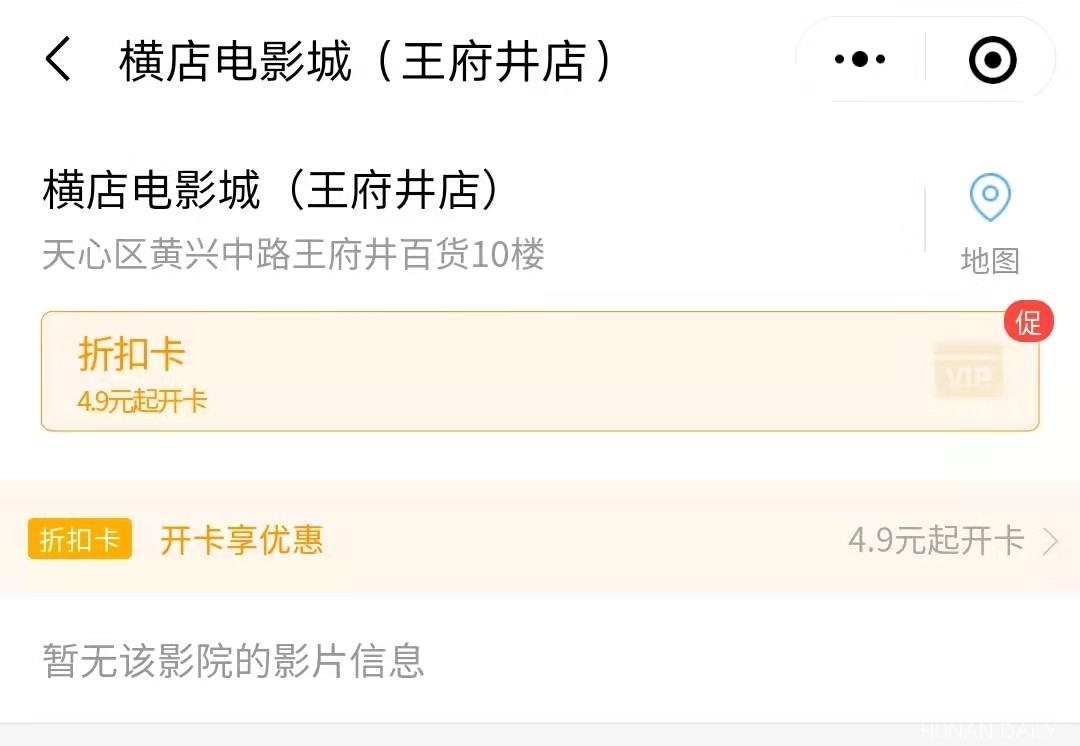Tap the map location pin icon
The width and height of the screenshot is (1080, 746).
[990, 197]
